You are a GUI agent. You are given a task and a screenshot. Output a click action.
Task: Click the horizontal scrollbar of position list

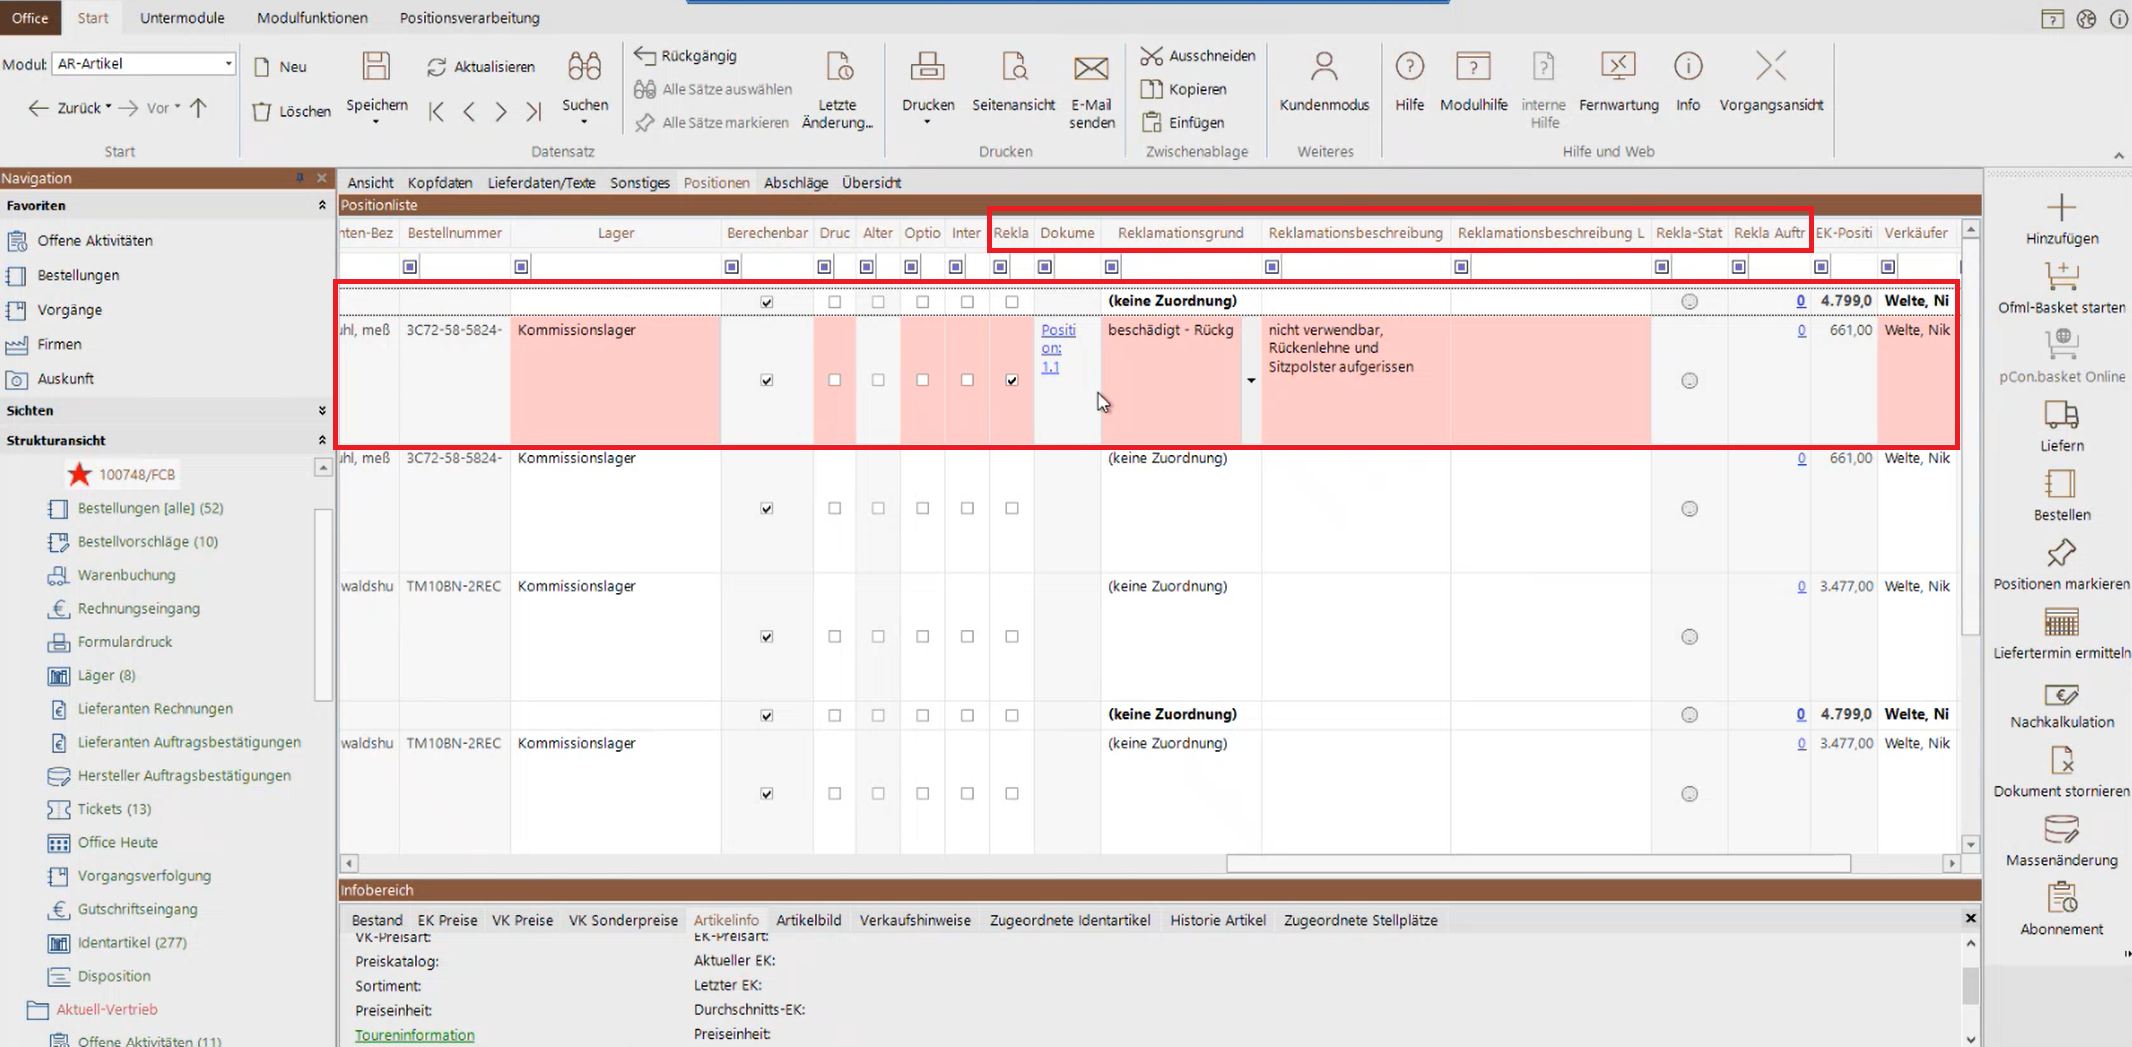tap(1537, 863)
